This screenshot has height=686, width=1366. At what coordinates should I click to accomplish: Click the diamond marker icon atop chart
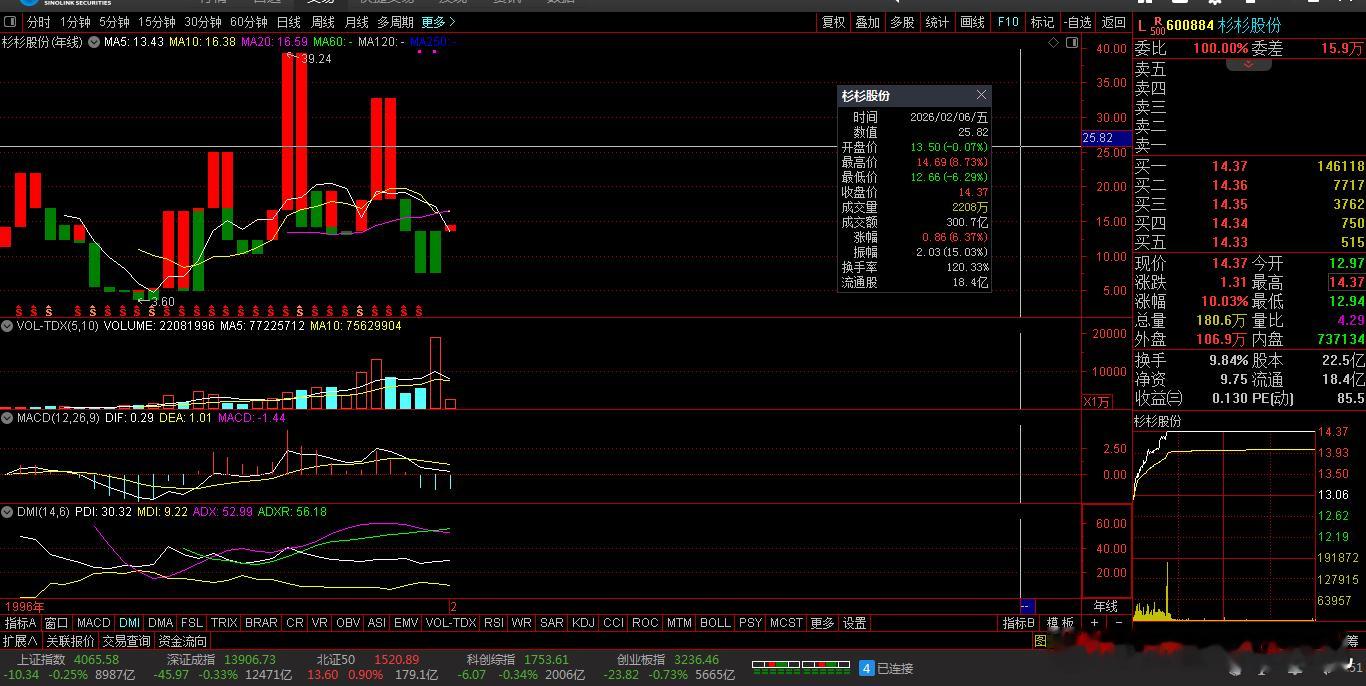pos(1053,43)
